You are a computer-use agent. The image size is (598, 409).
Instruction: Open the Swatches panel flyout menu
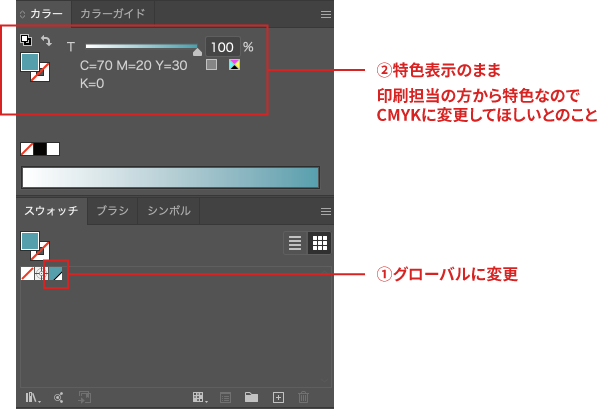tap(326, 211)
